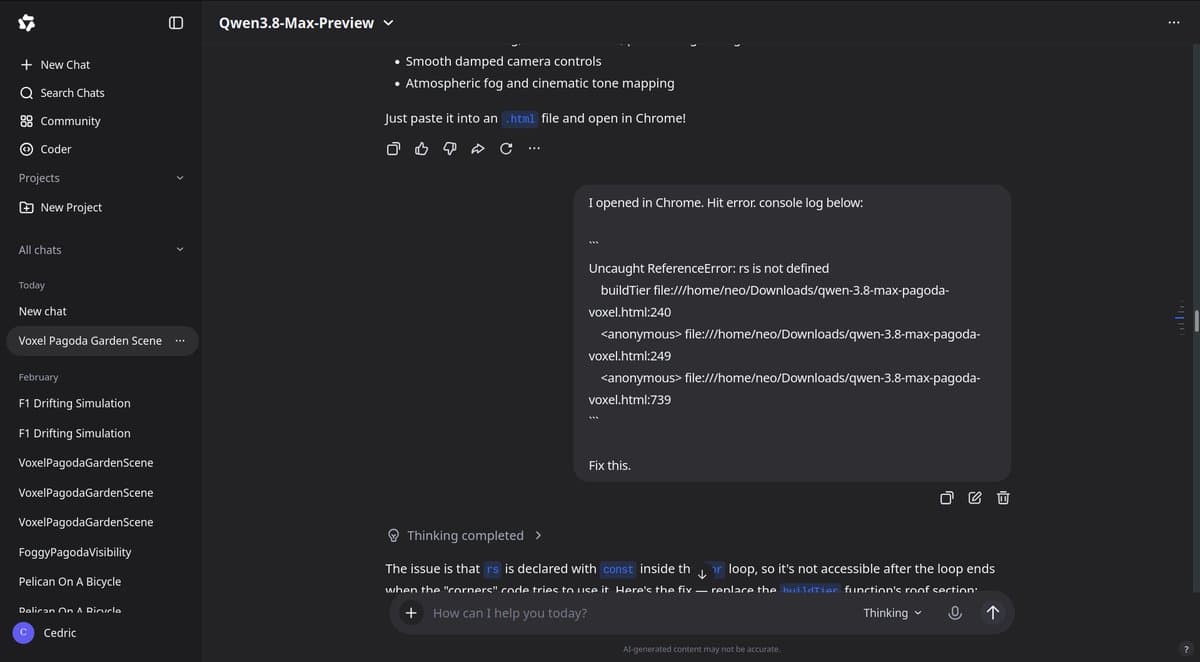The width and height of the screenshot is (1200, 662).
Task: Click the Cedric avatar icon
Action: (x=22, y=633)
